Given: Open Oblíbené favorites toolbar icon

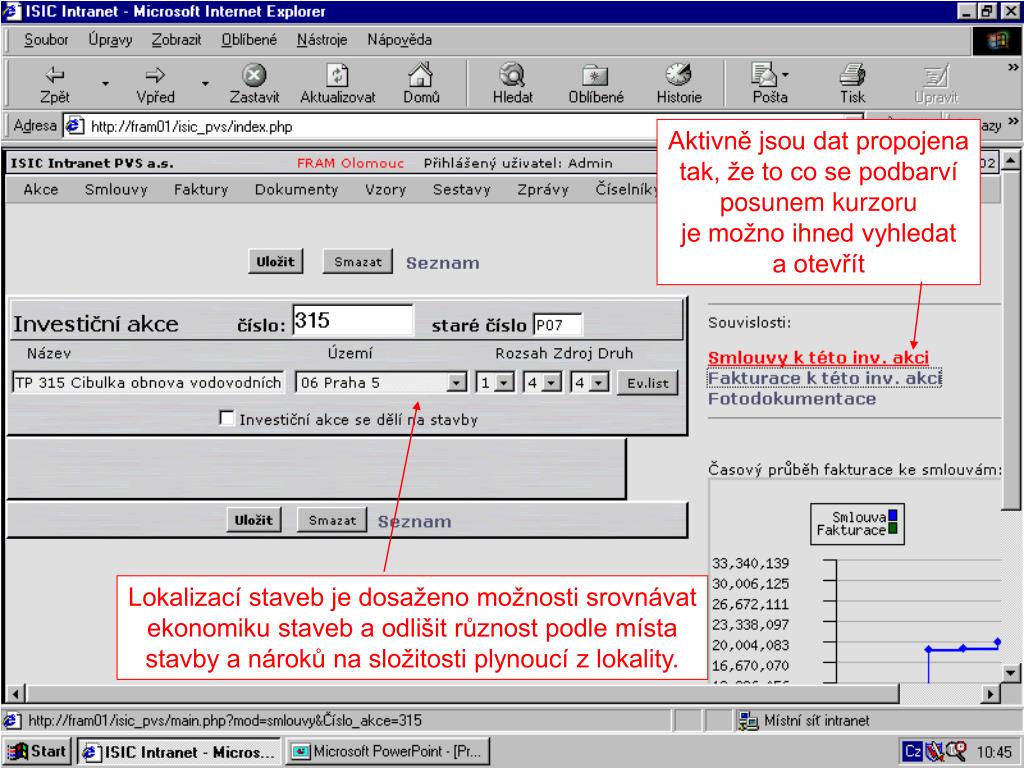Looking at the screenshot, I should 596,85.
